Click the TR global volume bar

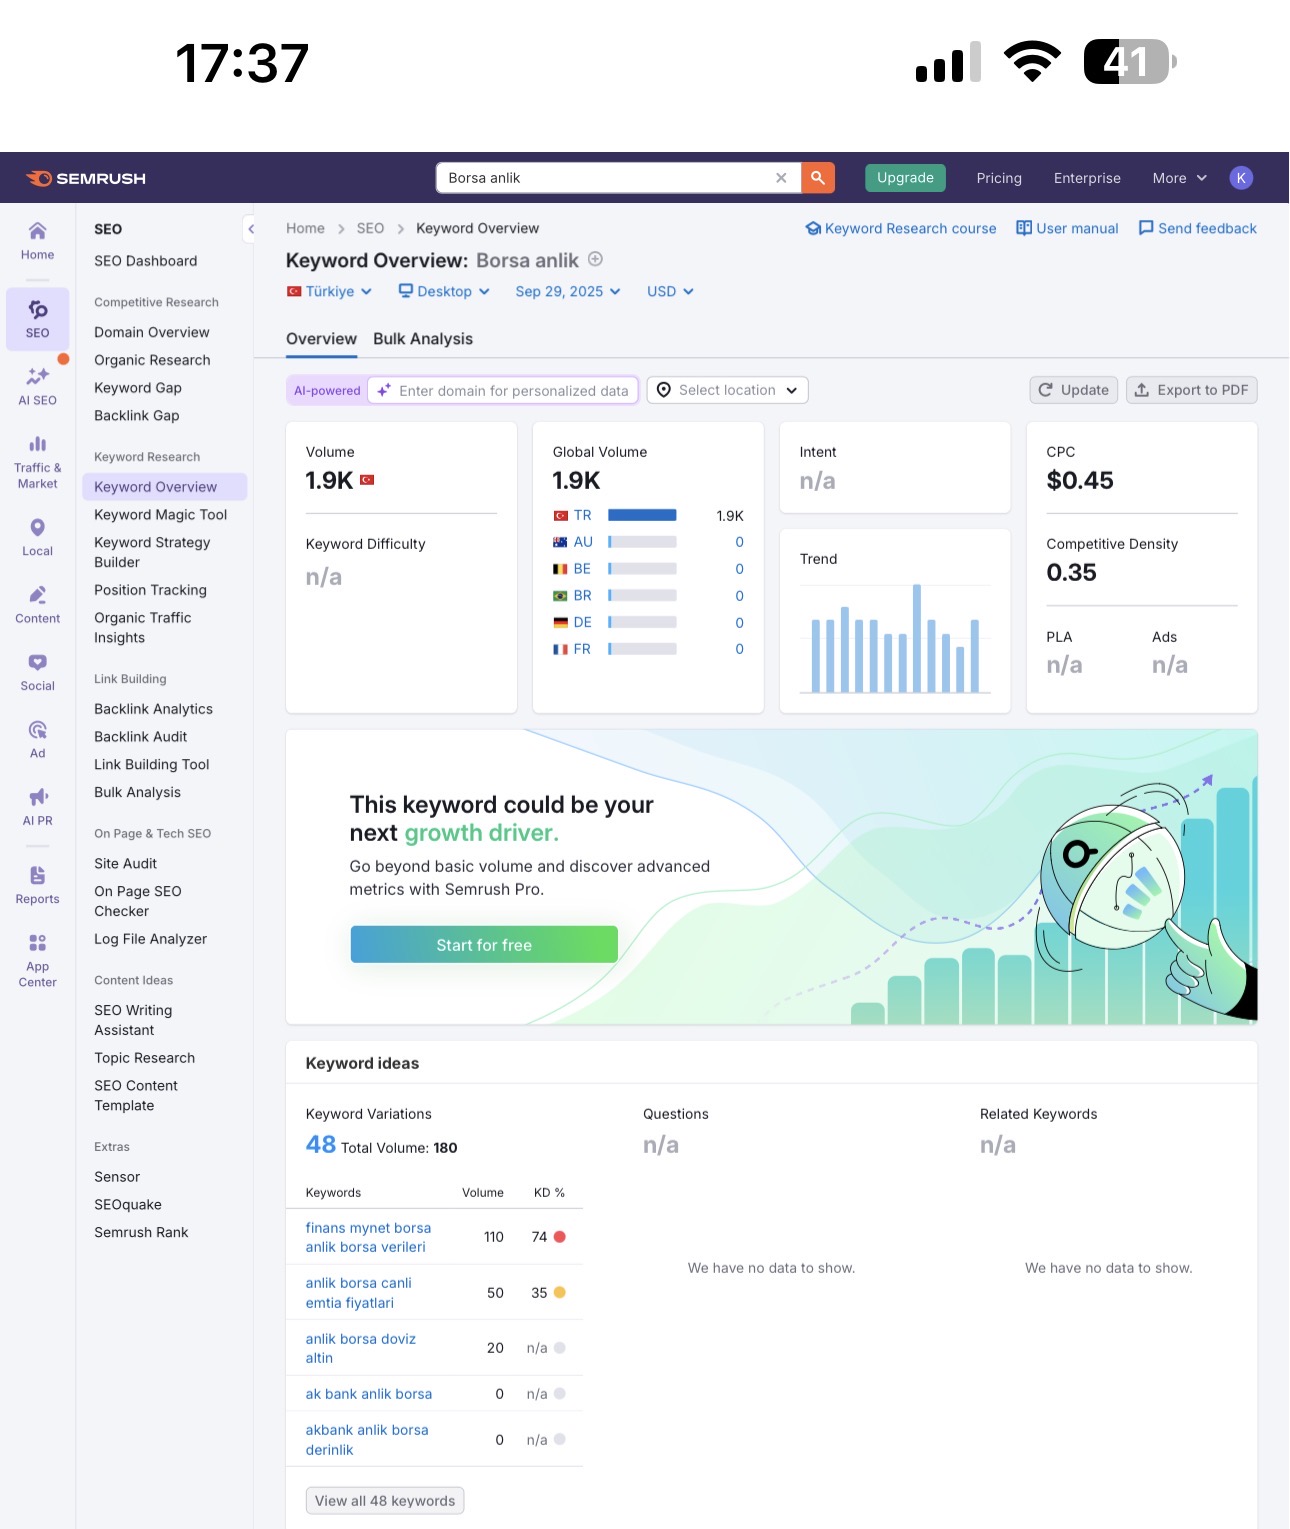click(x=642, y=515)
